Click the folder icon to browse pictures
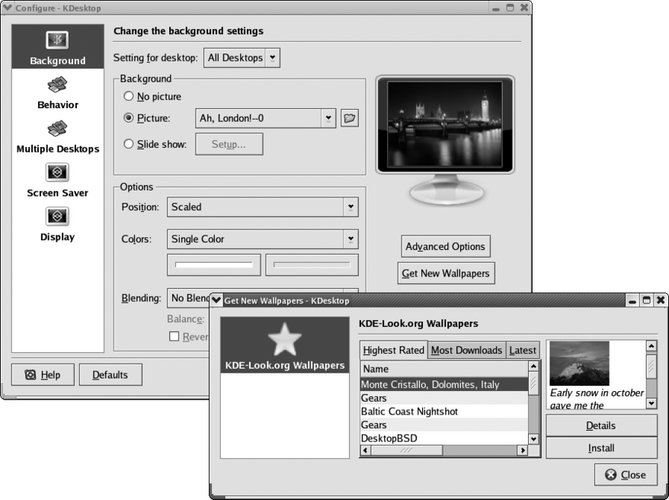The width and height of the screenshot is (669, 500). click(349, 118)
